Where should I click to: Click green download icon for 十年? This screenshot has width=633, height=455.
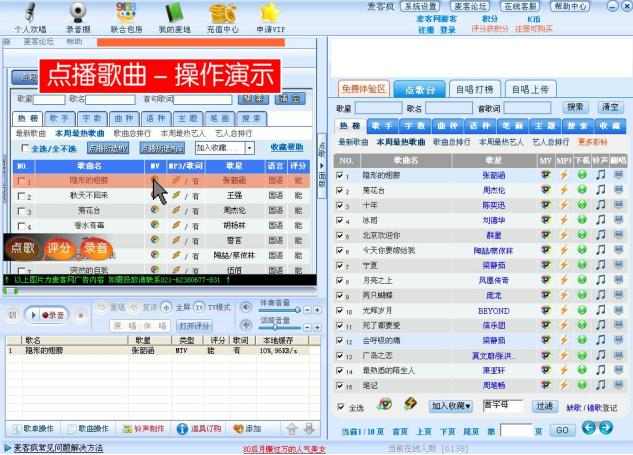click(582, 205)
